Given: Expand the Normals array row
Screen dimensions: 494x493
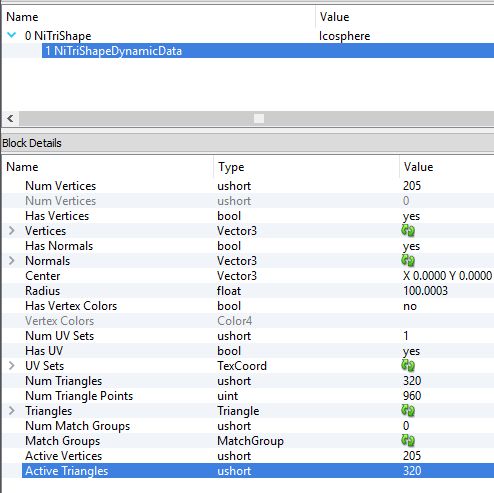Looking at the screenshot, I should 12,261.
